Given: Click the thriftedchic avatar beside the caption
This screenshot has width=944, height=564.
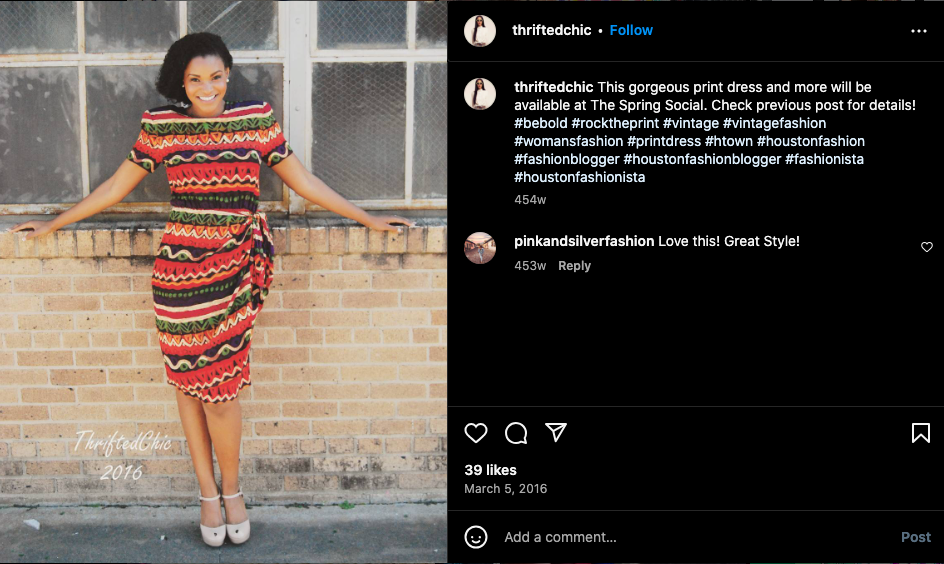Looking at the screenshot, I should tap(480, 94).
